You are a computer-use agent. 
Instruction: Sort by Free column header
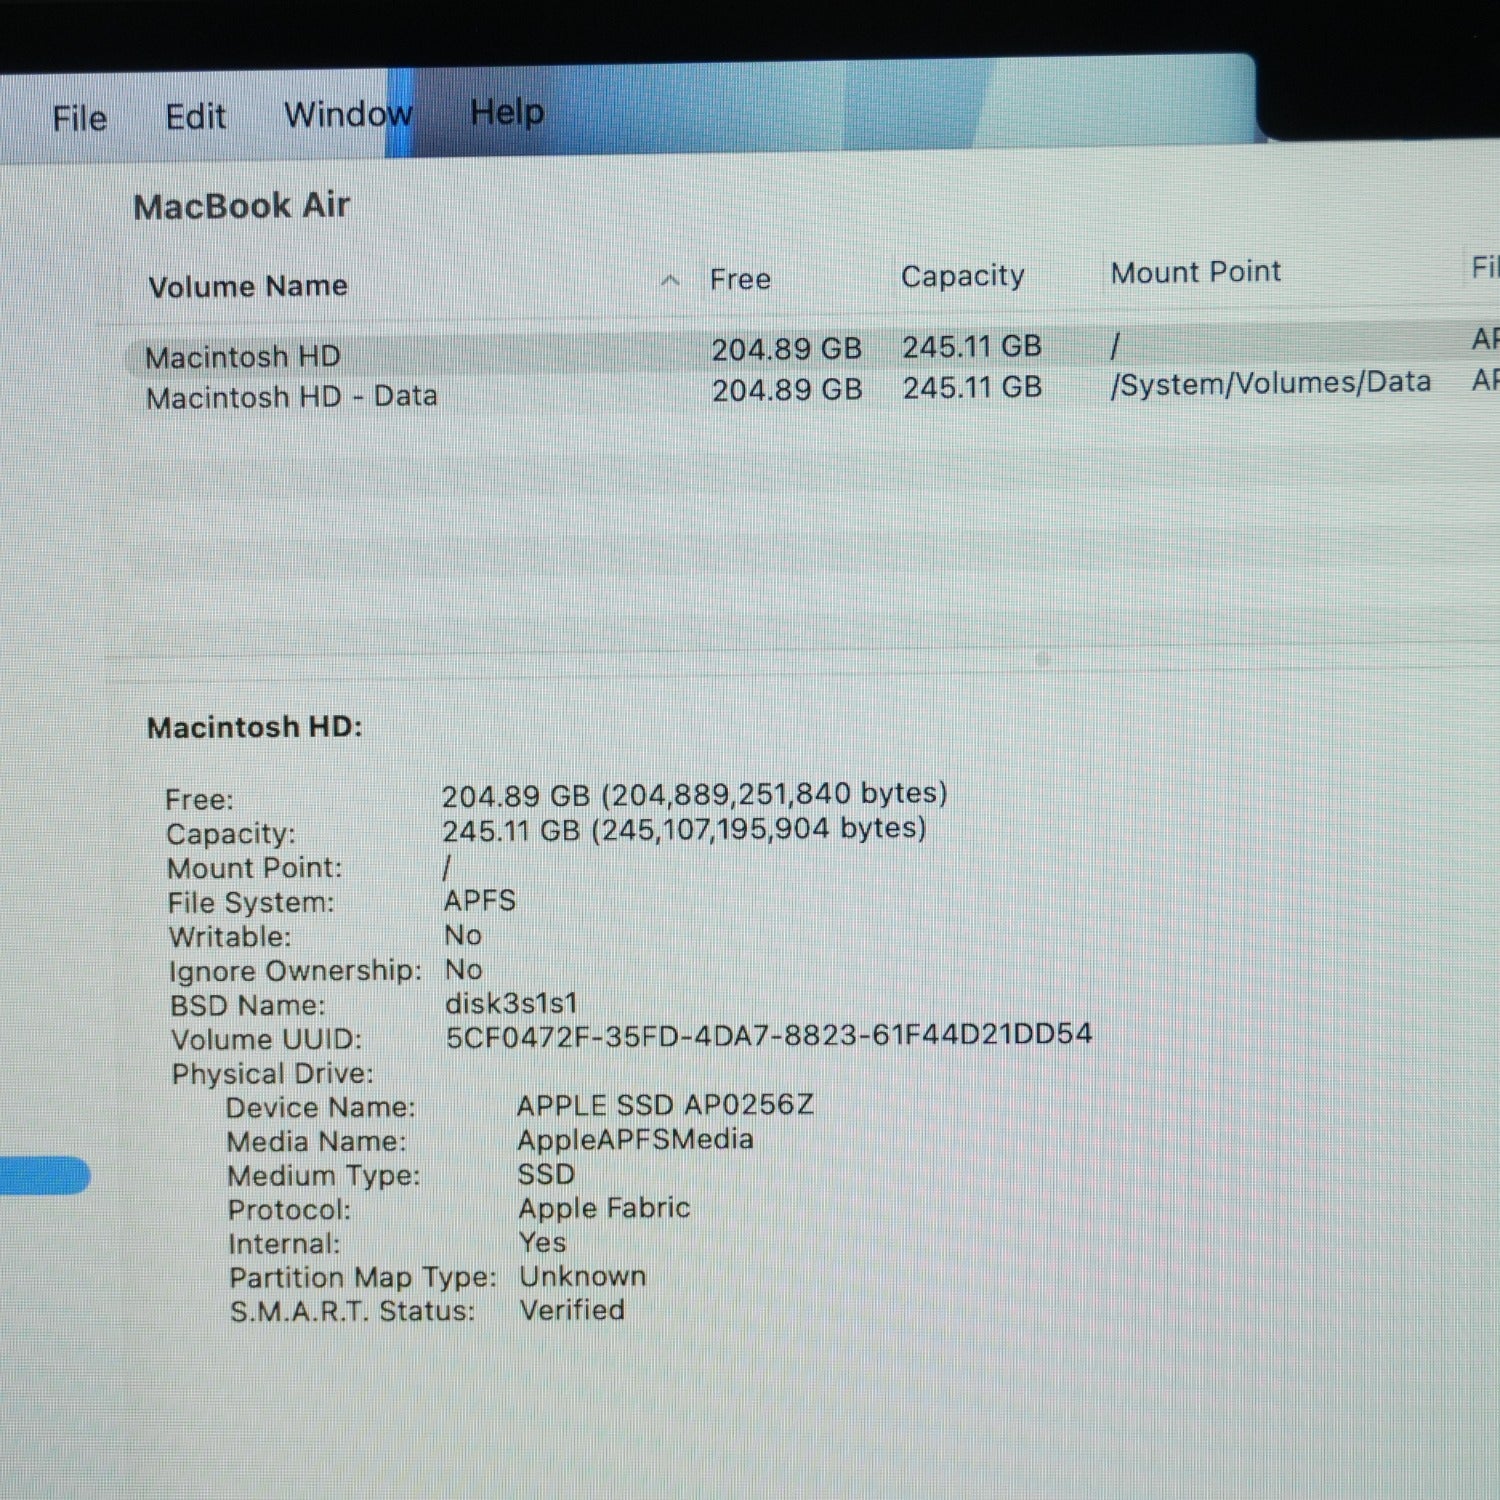click(740, 279)
